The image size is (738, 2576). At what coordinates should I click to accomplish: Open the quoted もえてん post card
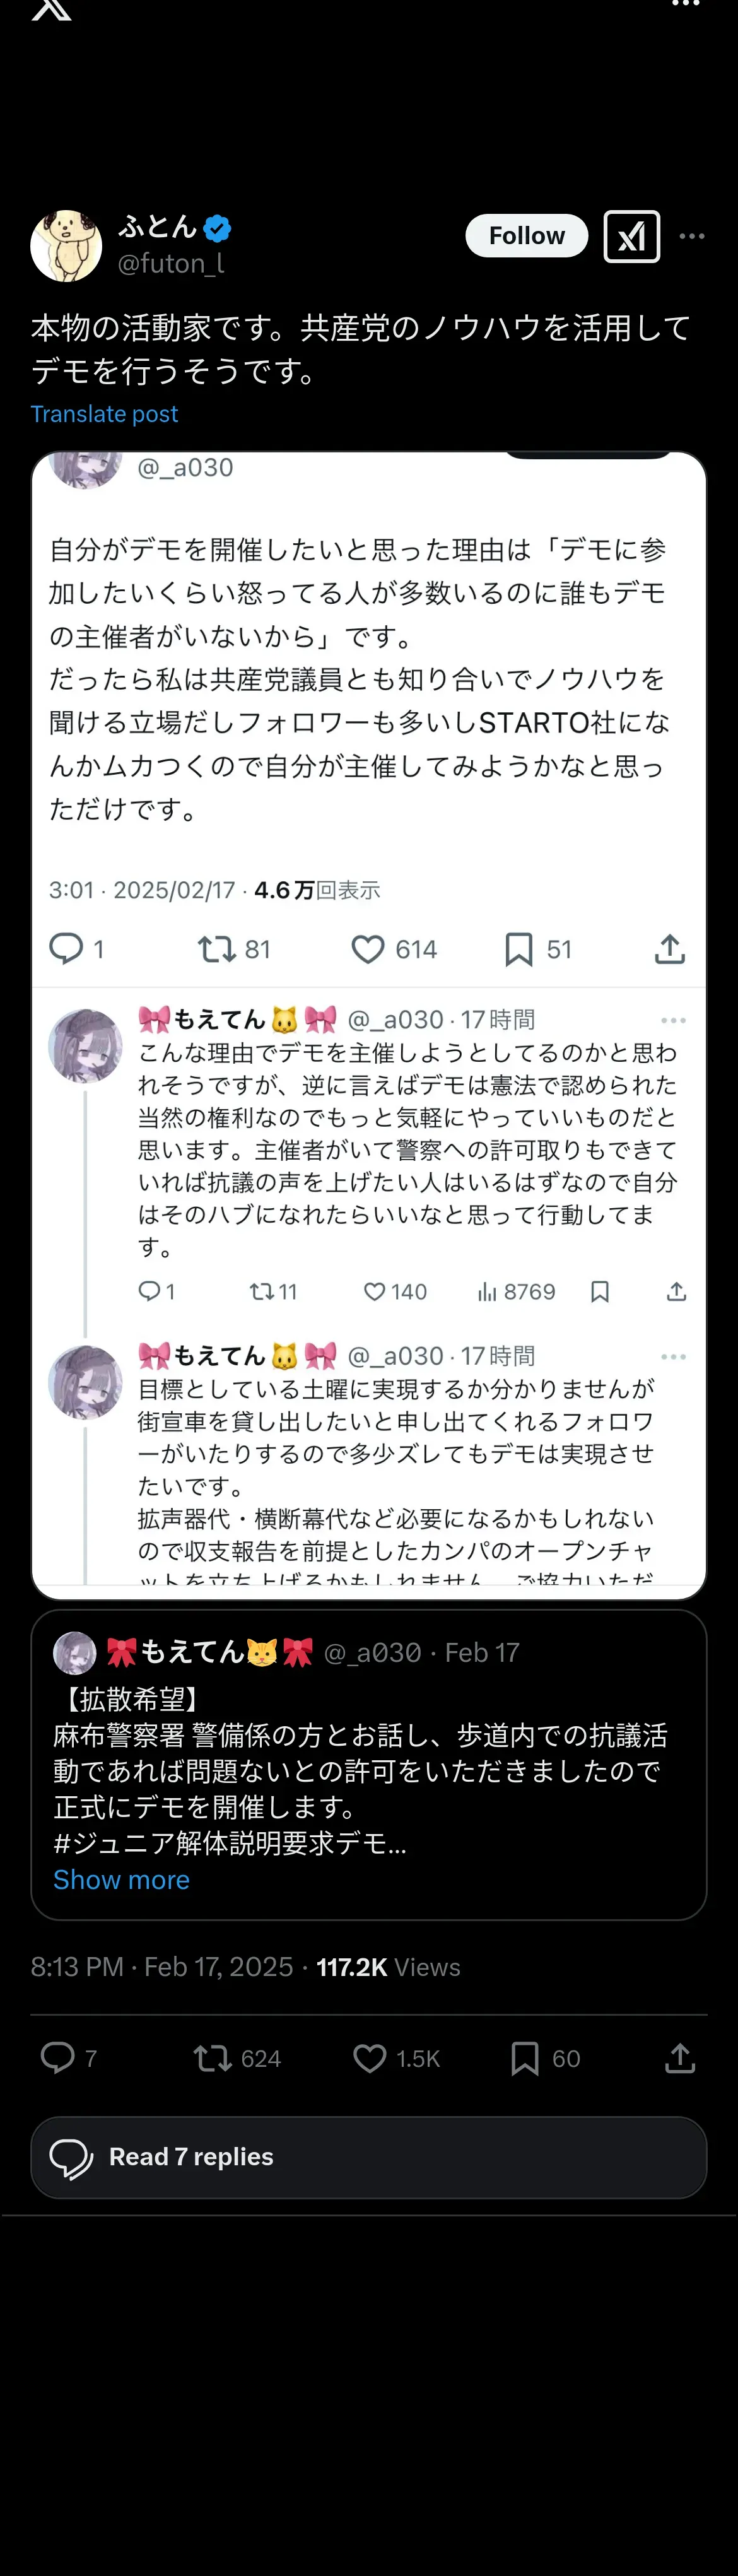pyautogui.click(x=369, y=1770)
